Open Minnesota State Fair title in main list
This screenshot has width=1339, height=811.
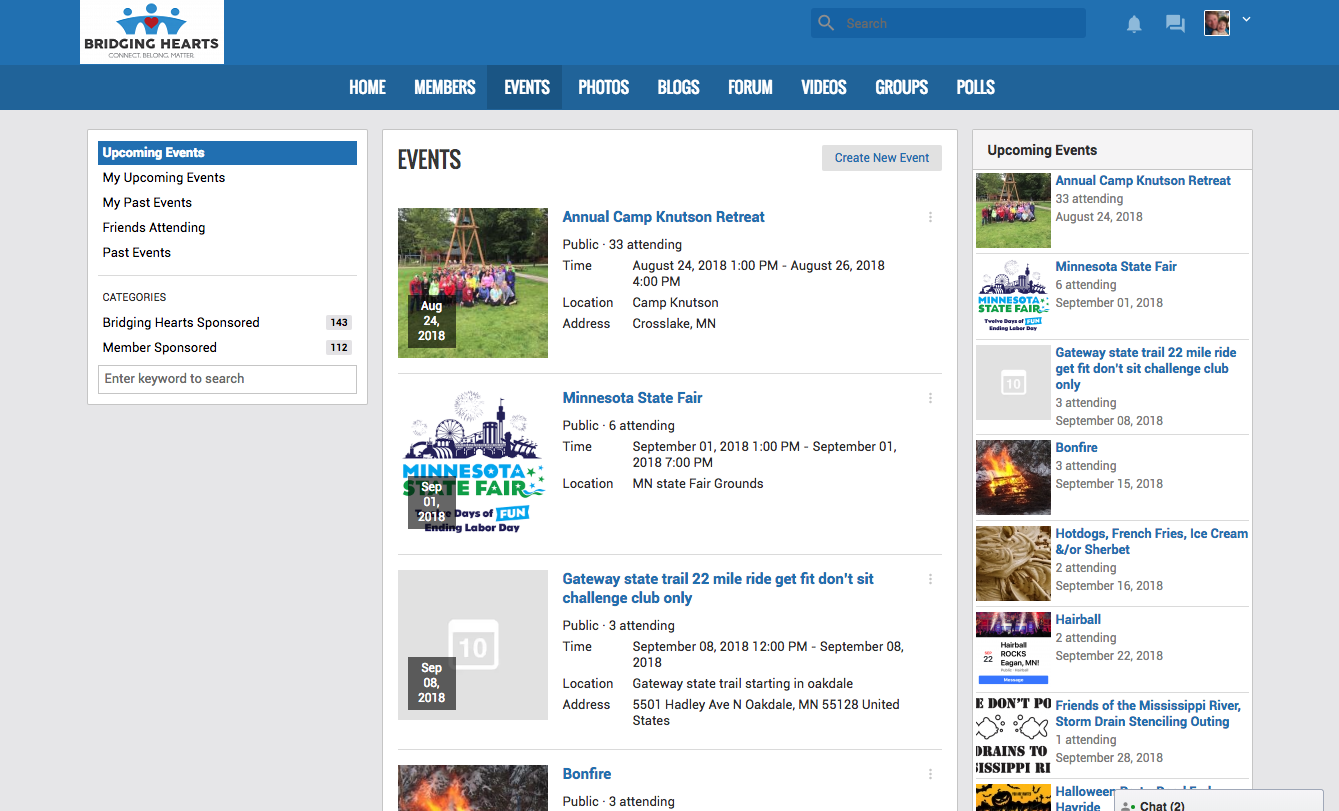[632, 398]
